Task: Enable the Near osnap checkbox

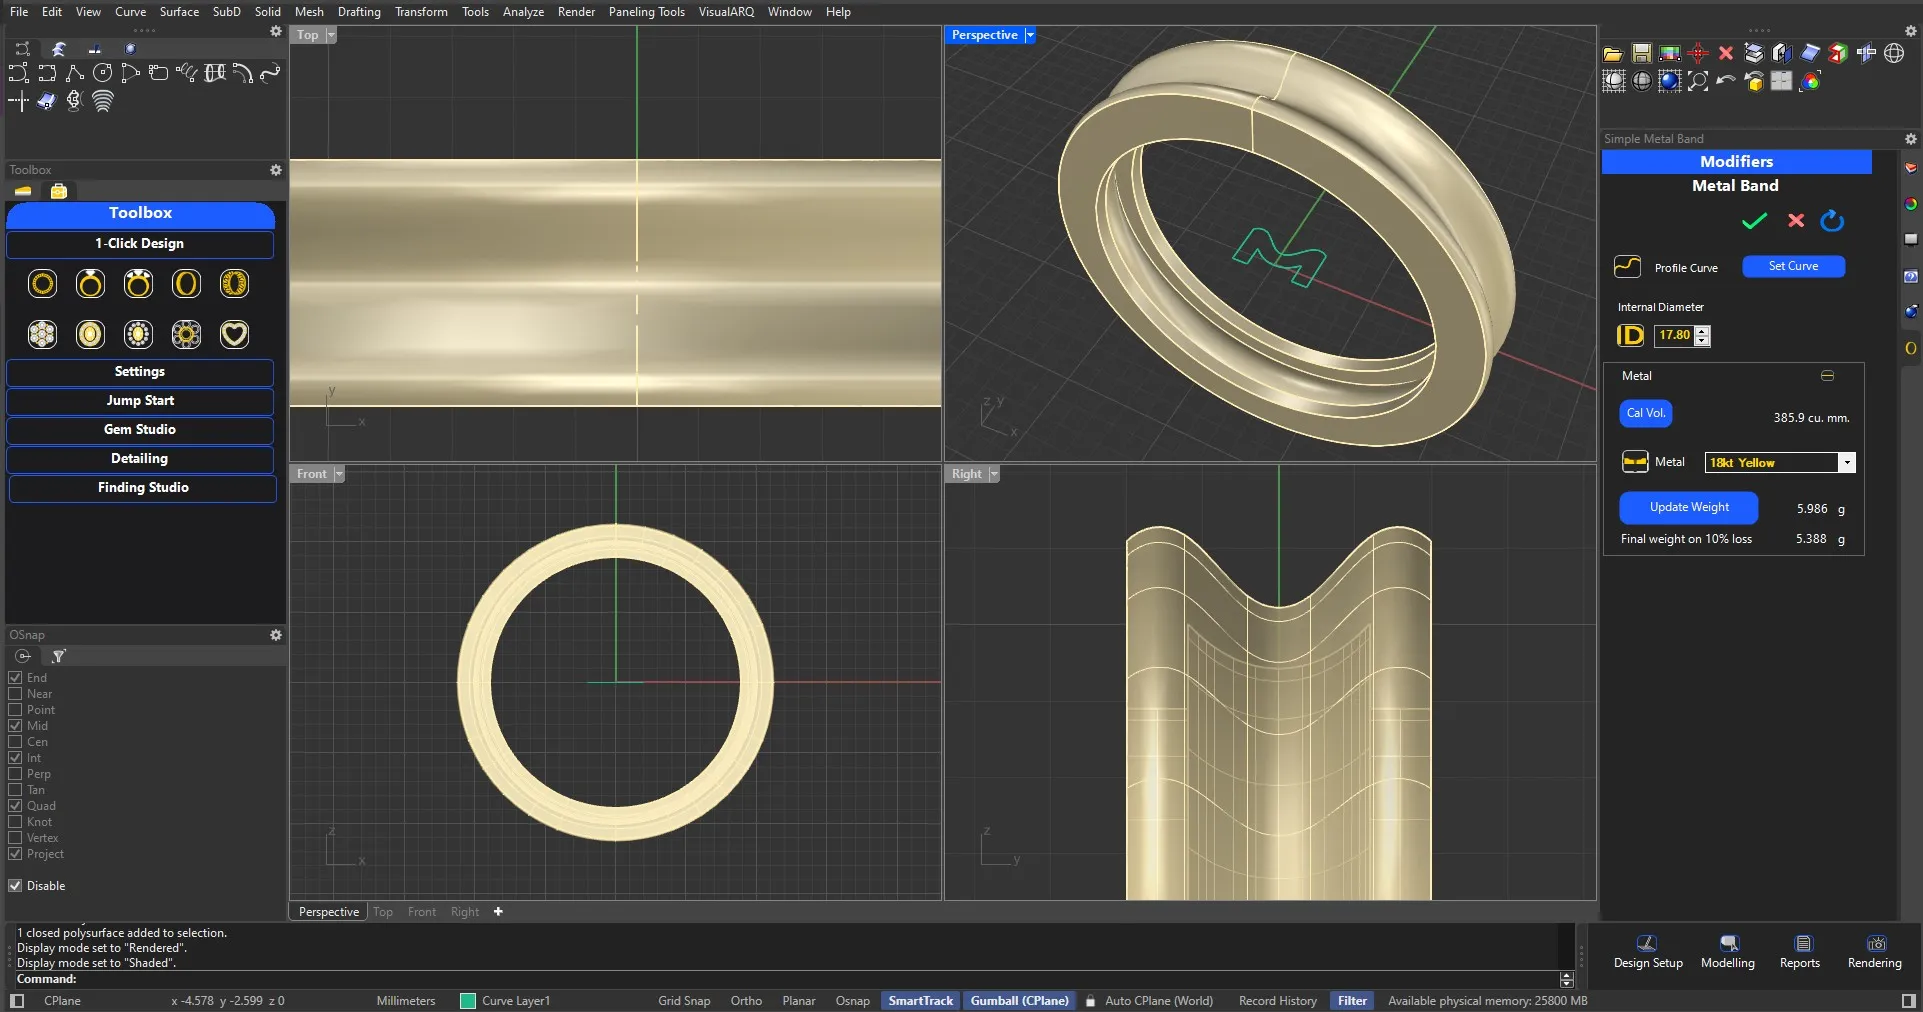Action: click(x=16, y=694)
